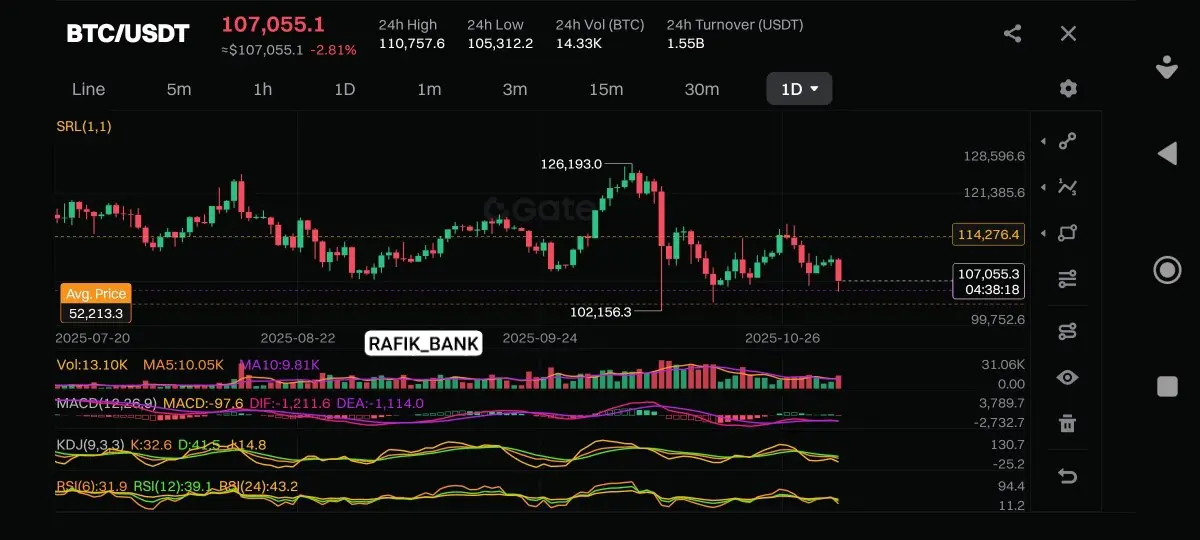Image resolution: width=1200 pixels, height=540 pixels.
Task: Tap the BTC/USDT pair title
Action: [x=128, y=34]
